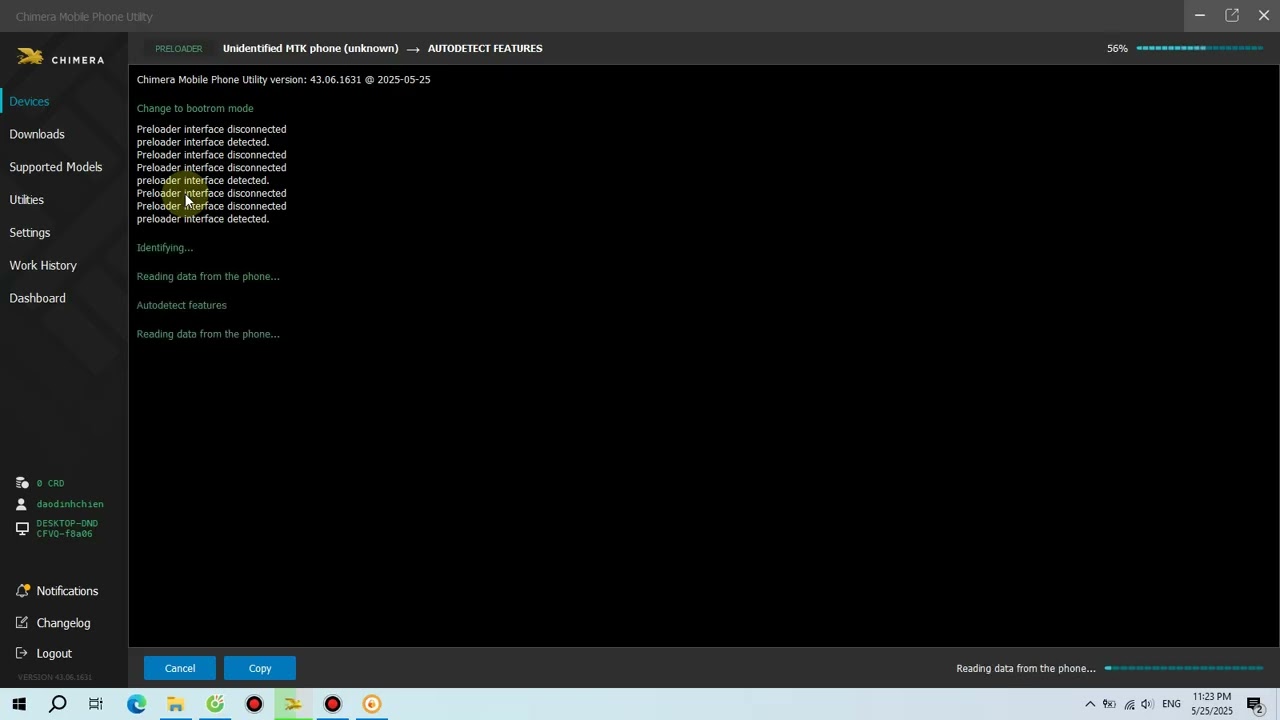Click the volume tray icon
This screenshot has width=1280, height=720.
1147,704
